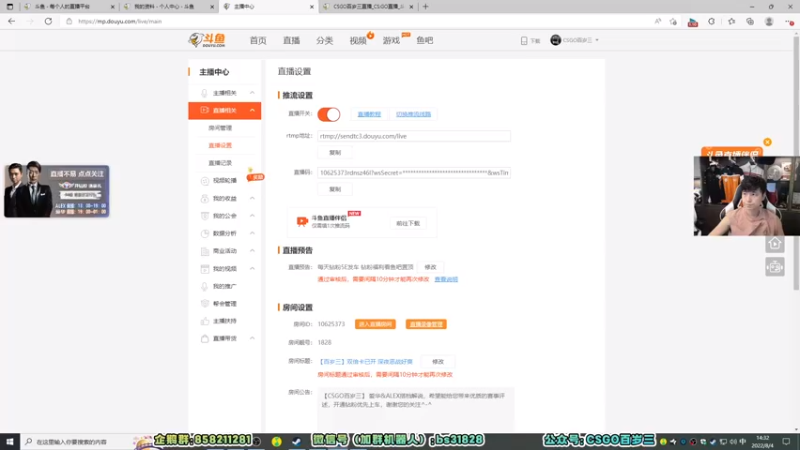This screenshot has height=450, width=800.
Task: Switch to the 个人中心 browser tab
Action: coord(168,7)
